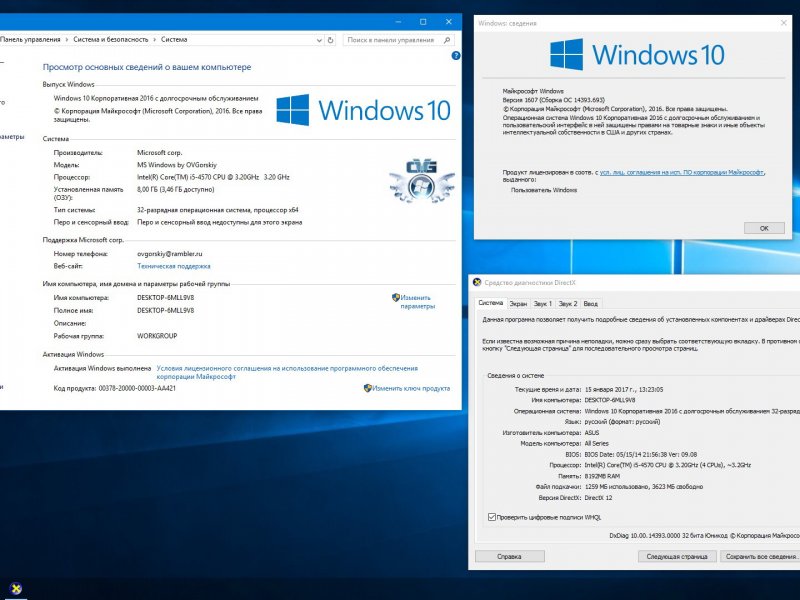Click the "Изменить ключ продукта" link
Image resolution: width=800 pixels, height=600 pixels.
411,388
